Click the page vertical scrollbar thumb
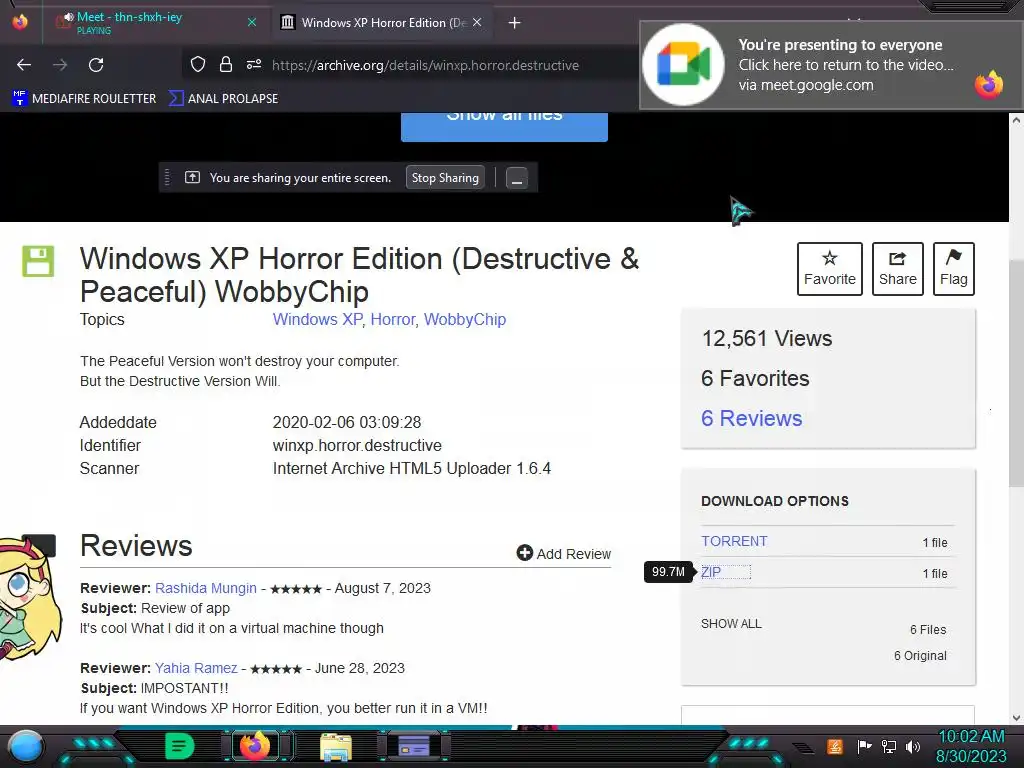Viewport: 1024px width, 768px height. click(1016, 372)
